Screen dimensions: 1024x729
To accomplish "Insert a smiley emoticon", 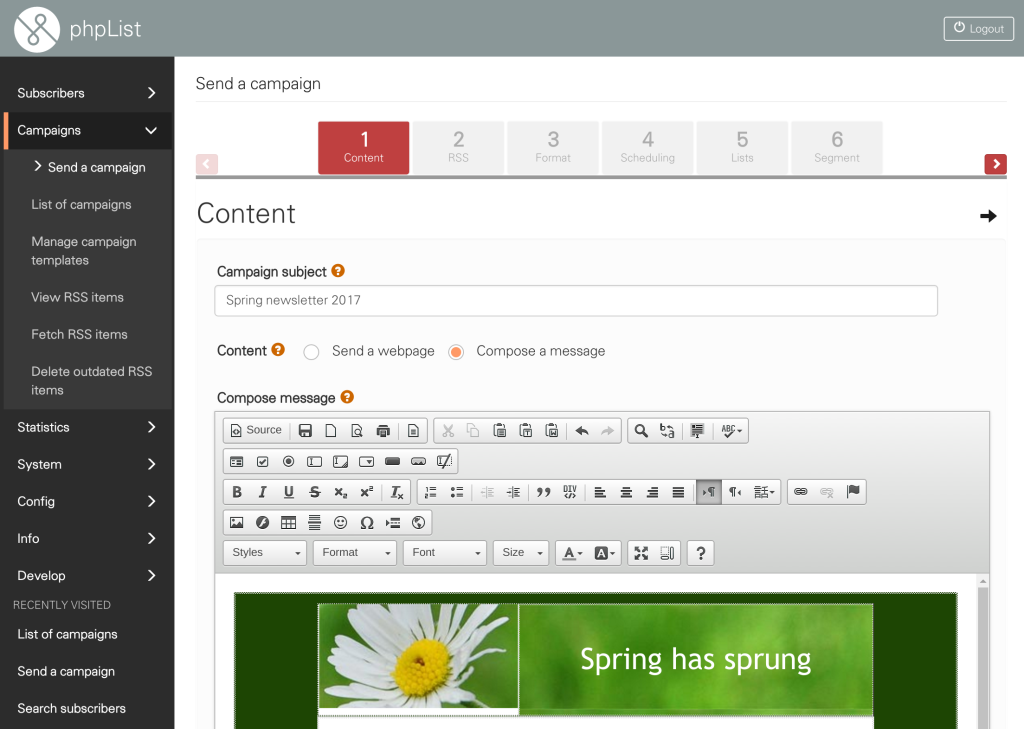I will coord(341,522).
